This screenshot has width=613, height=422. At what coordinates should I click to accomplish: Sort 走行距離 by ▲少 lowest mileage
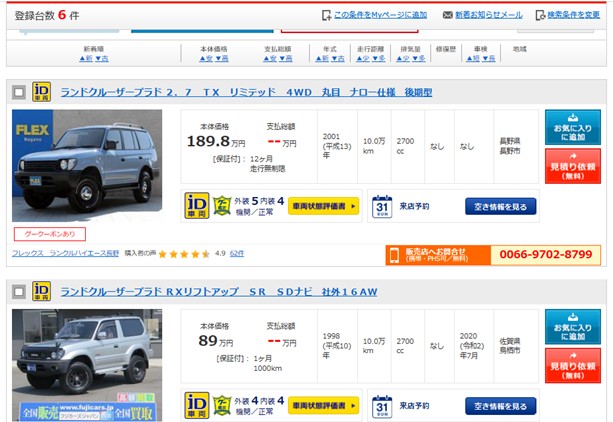363,58
